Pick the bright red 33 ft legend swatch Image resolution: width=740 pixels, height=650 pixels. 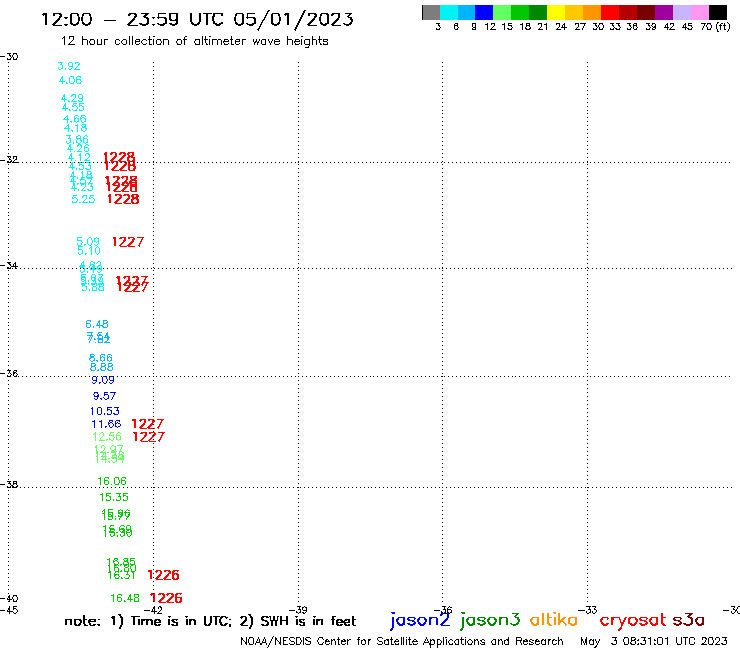(x=610, y=12)
